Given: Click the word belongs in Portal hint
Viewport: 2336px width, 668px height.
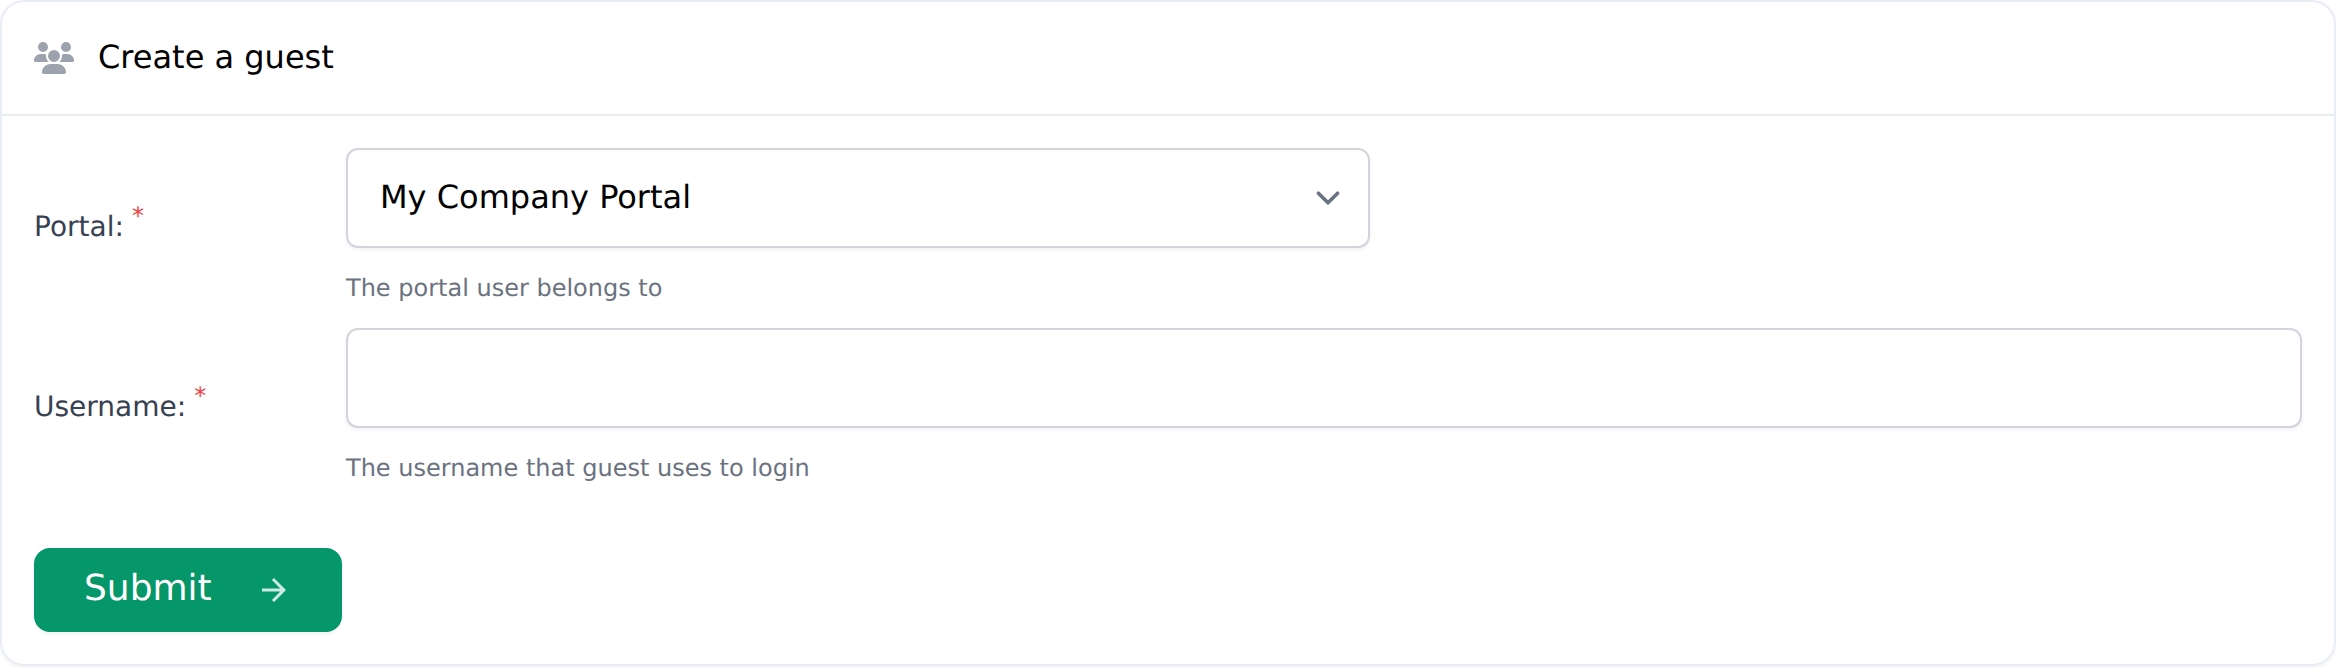Looking at the screenshot, I should (x=573, y=288).
